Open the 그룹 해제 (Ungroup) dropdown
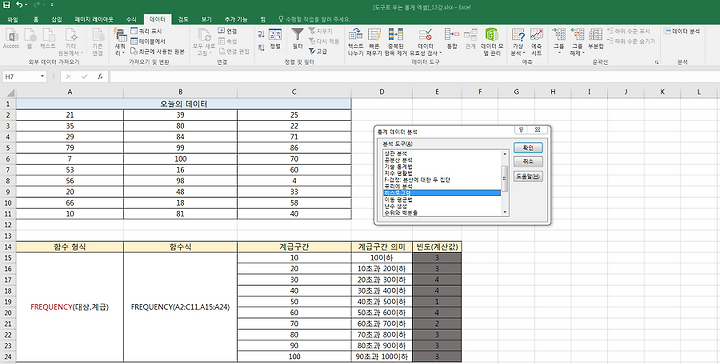720x364 pixels. tap(577, 41)
